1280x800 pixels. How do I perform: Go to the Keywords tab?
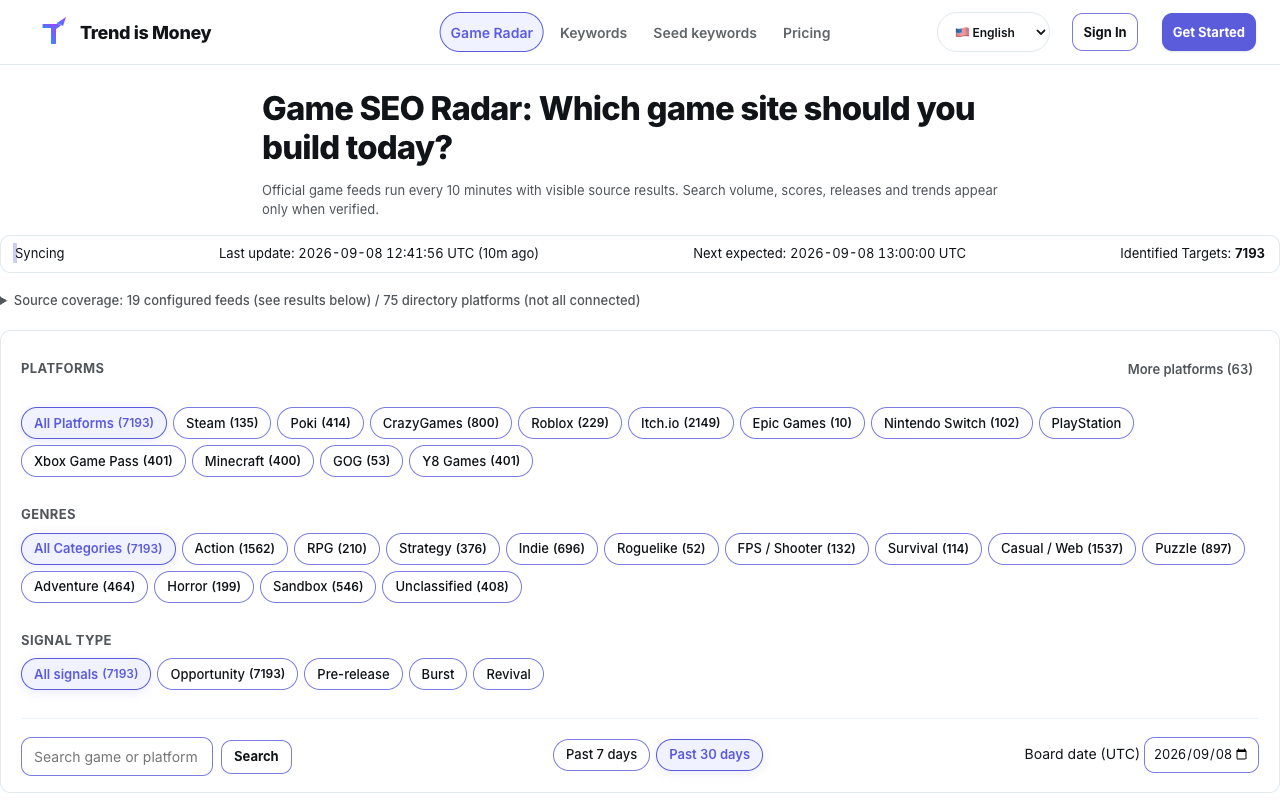[593, 33]
